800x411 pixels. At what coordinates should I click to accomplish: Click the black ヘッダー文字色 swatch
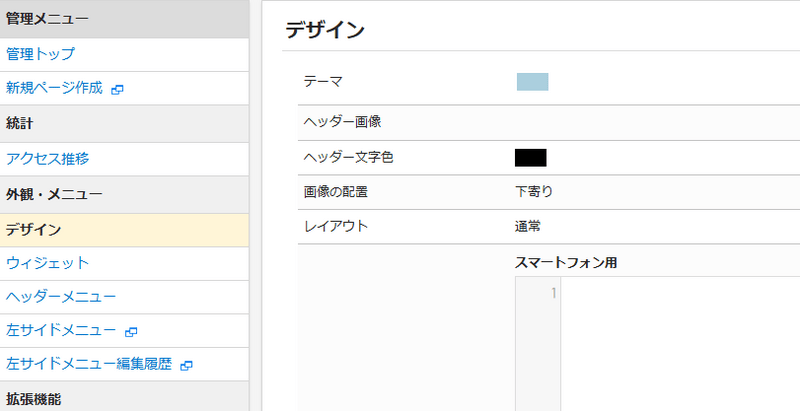click(531, 158)
